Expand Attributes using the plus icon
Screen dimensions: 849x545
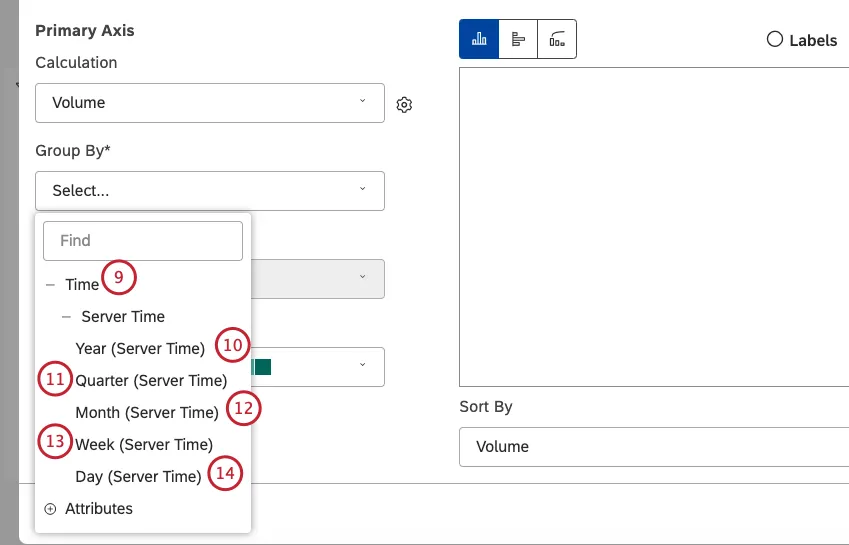tap(50, 509)
